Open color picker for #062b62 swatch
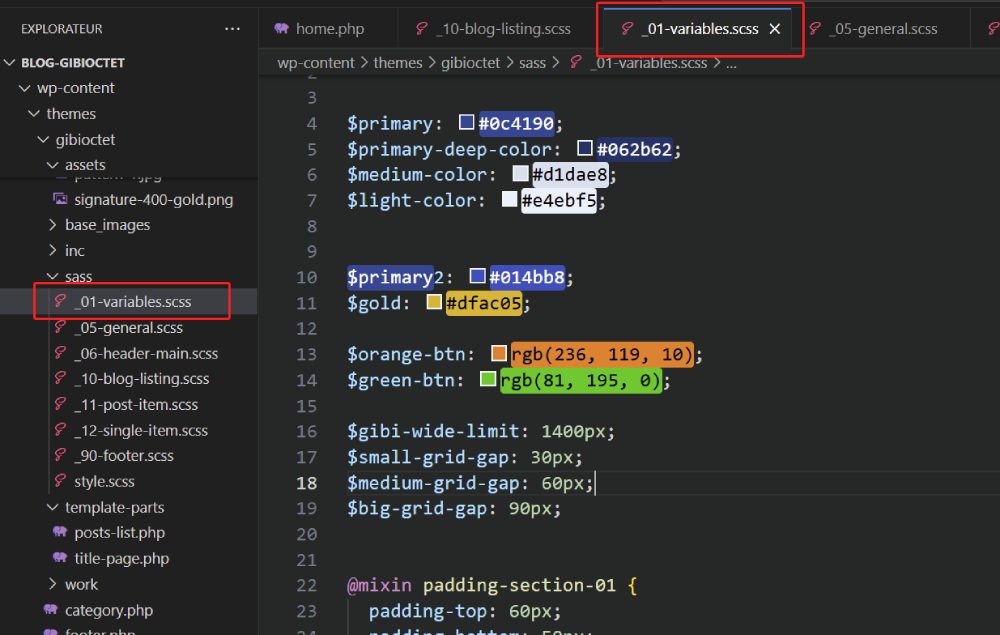This screenshot has height=635, width=1000. point(585,148)
